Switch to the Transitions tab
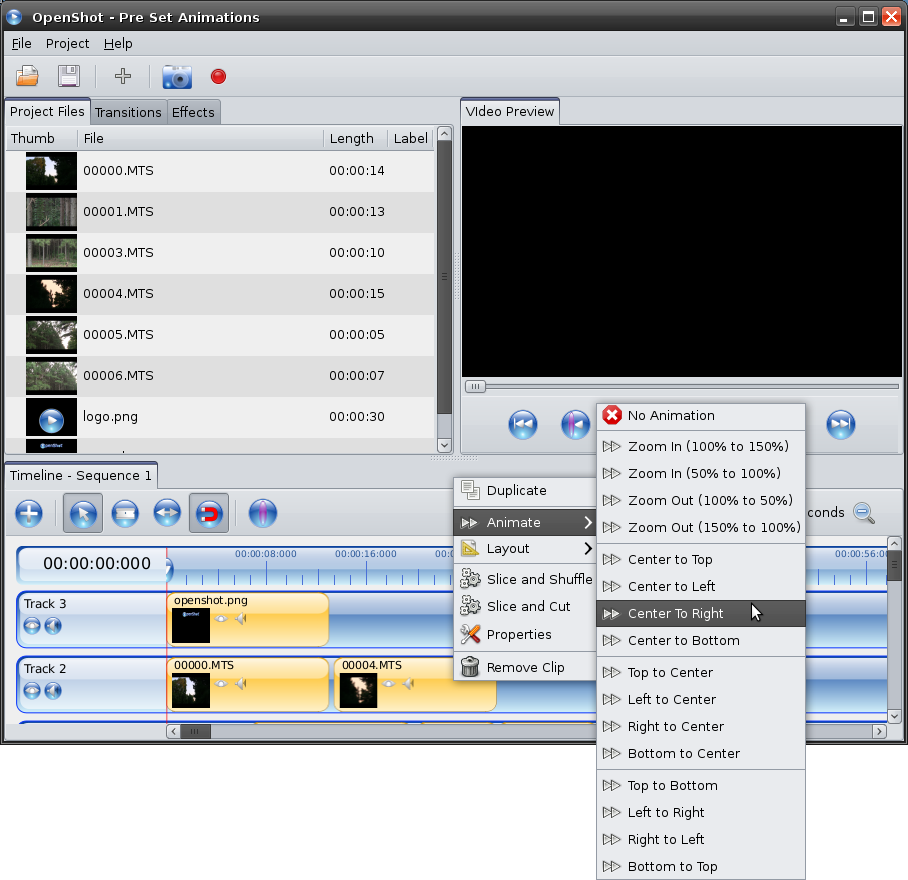908x880 pixels. 128,112
